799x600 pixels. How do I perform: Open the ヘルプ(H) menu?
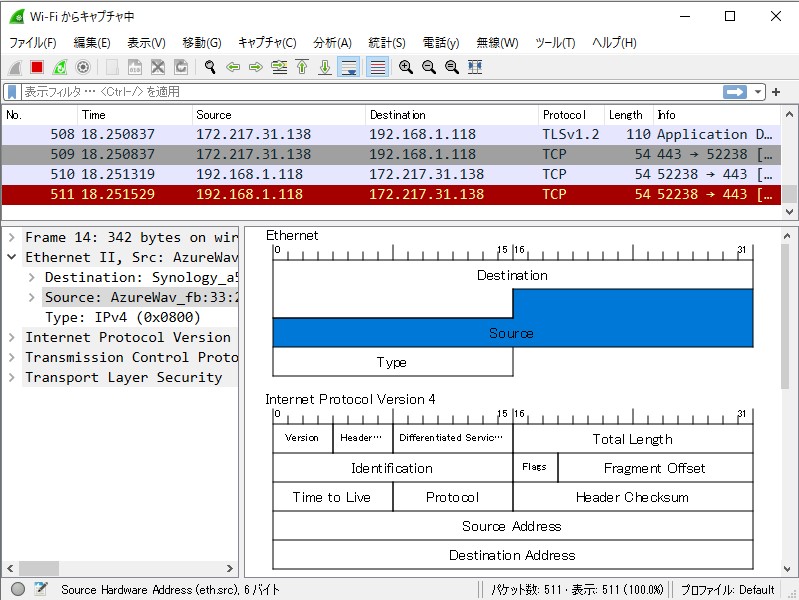click(x=614, y=43)
